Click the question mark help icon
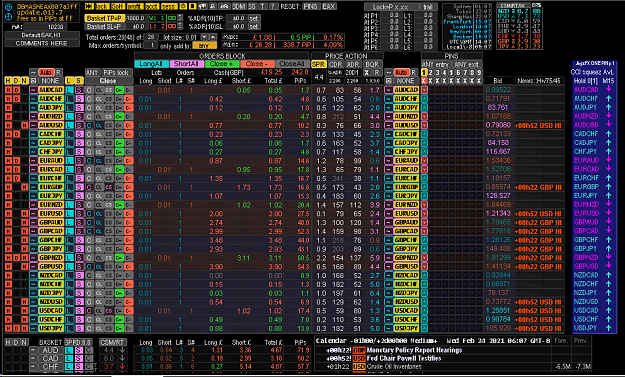 tap(273, 6)
